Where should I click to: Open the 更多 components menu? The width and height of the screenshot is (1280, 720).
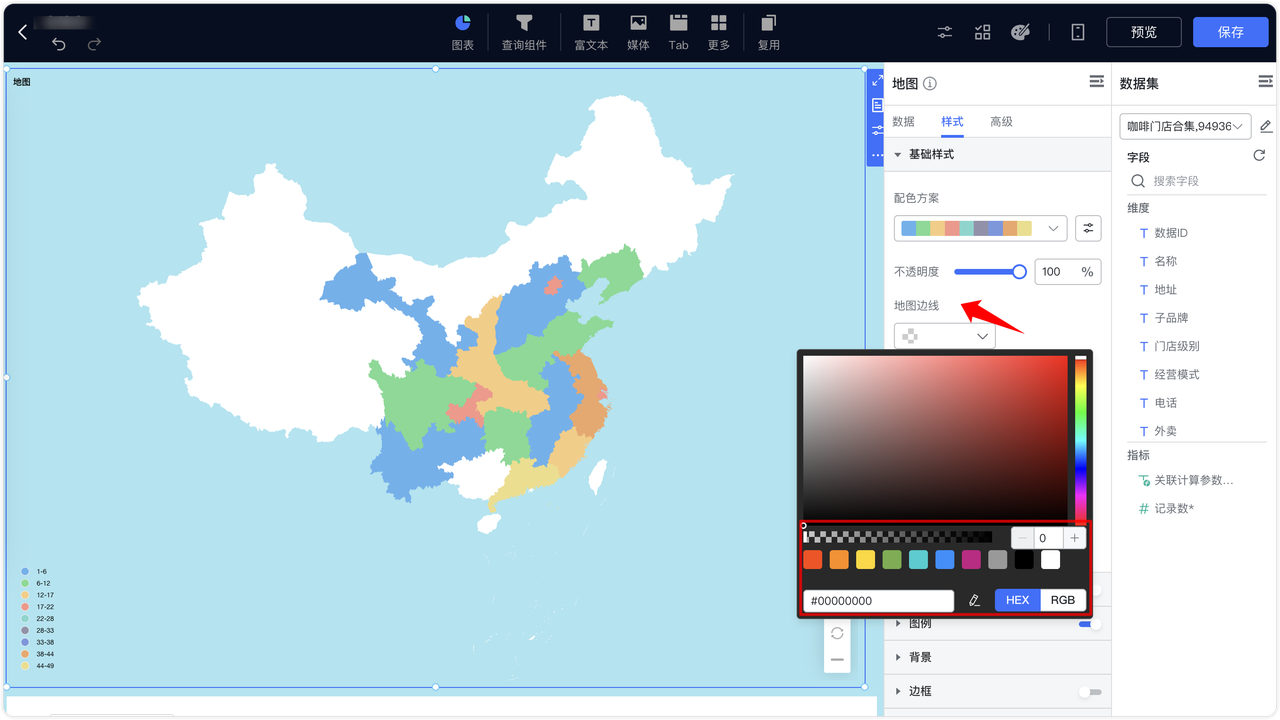point(718,32)
